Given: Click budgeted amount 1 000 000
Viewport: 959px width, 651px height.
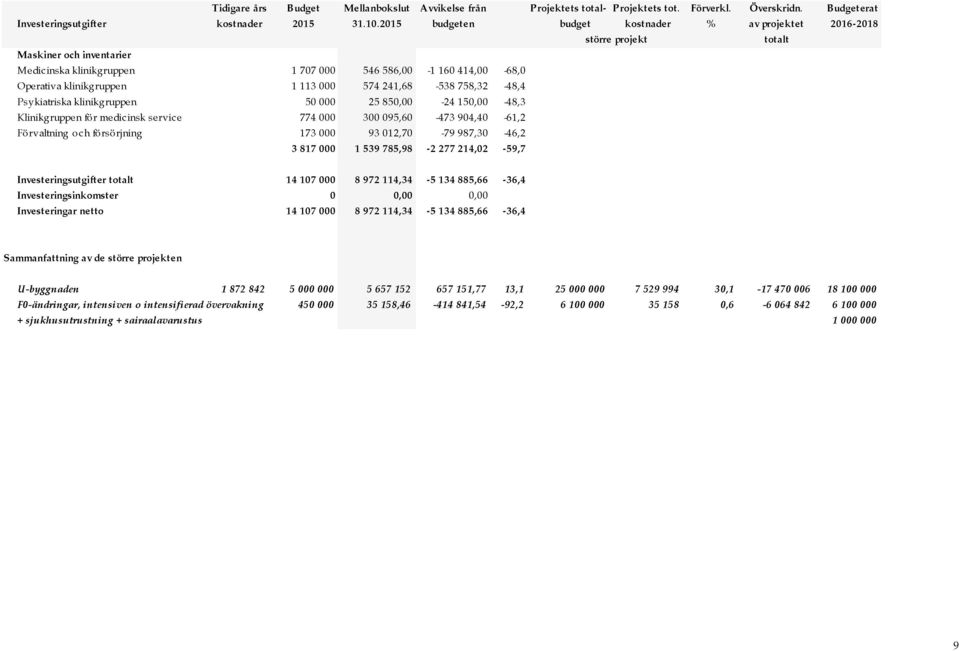Looking at the screenshot, I should click(x=854, y=321).
